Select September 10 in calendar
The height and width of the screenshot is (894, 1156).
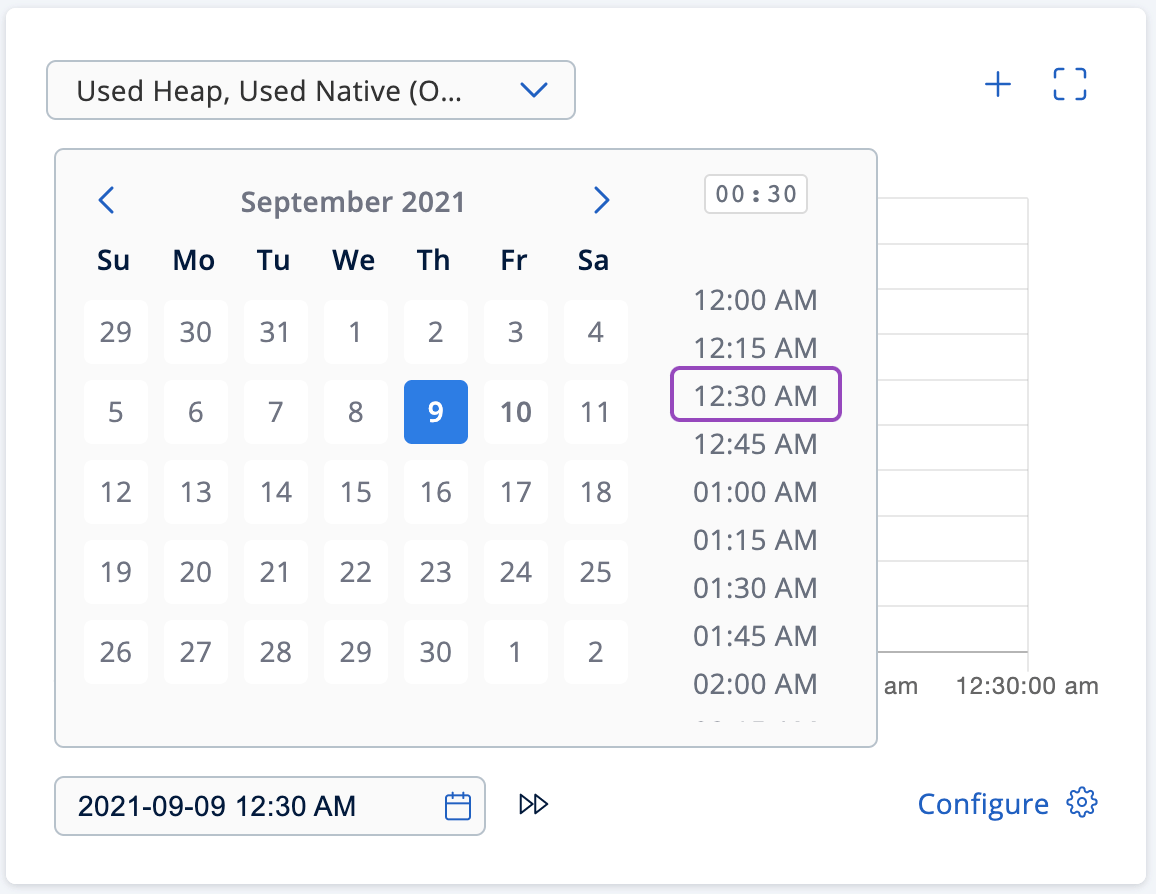coord(515,412)
